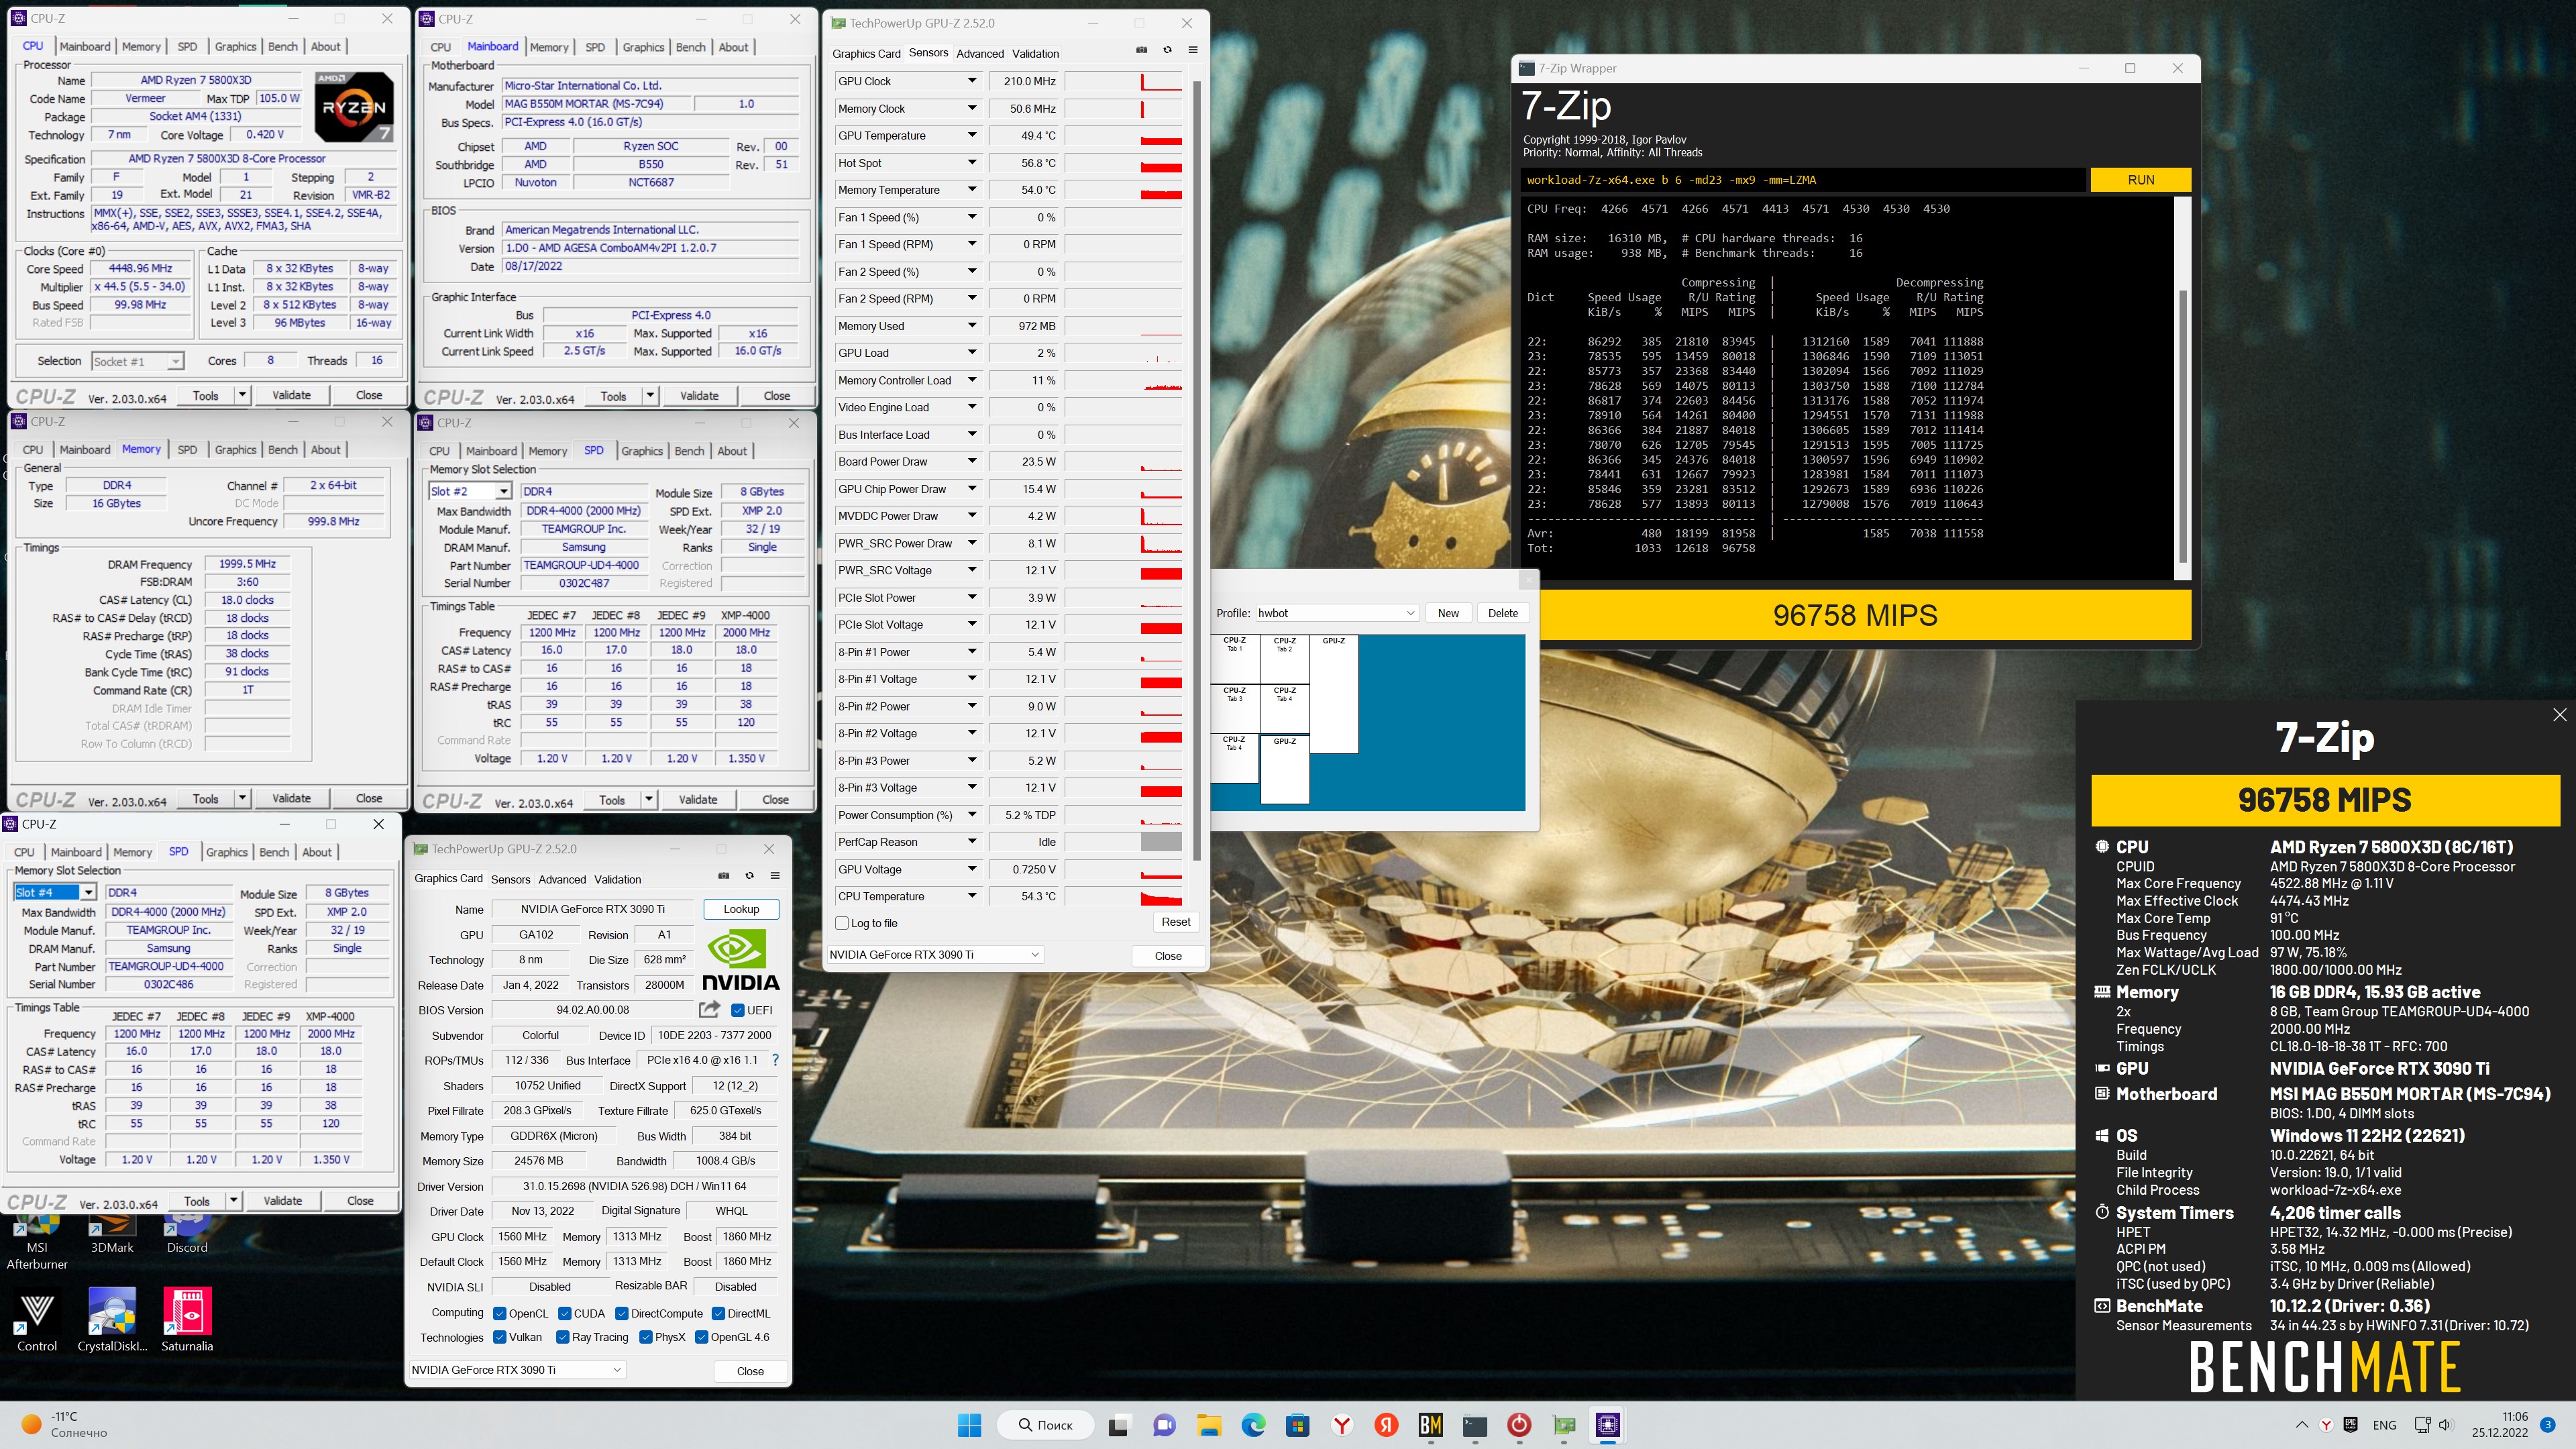This screenshot has width=2576, height=1449.
Task: Click the Microsoft Edge taskbar icon
Action: 1253,1425
